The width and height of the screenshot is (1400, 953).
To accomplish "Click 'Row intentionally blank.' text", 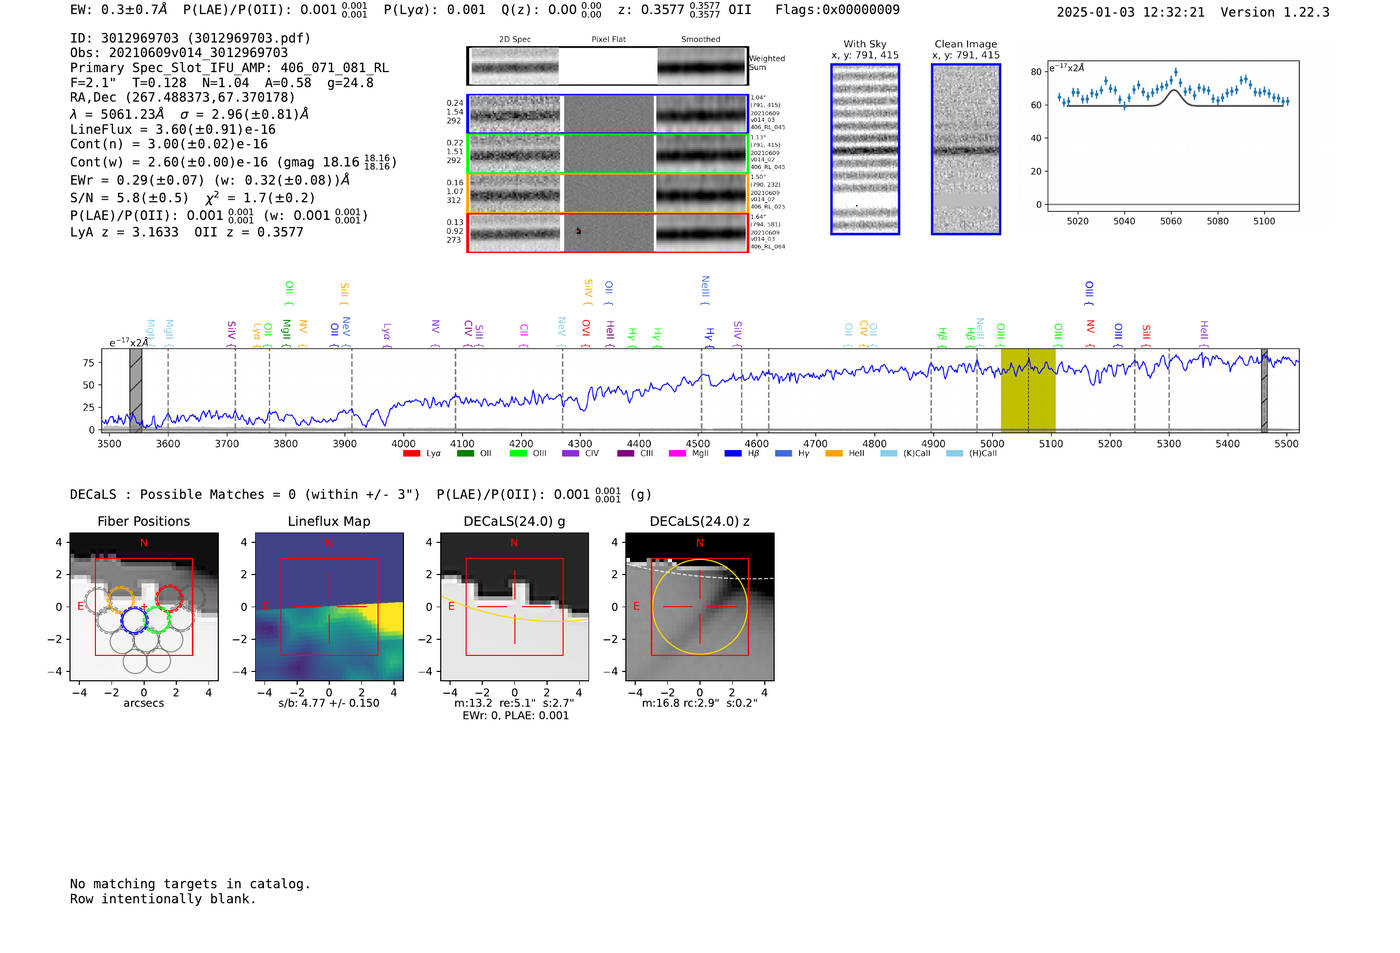I will pyautogui.click(x=163, y=899).
